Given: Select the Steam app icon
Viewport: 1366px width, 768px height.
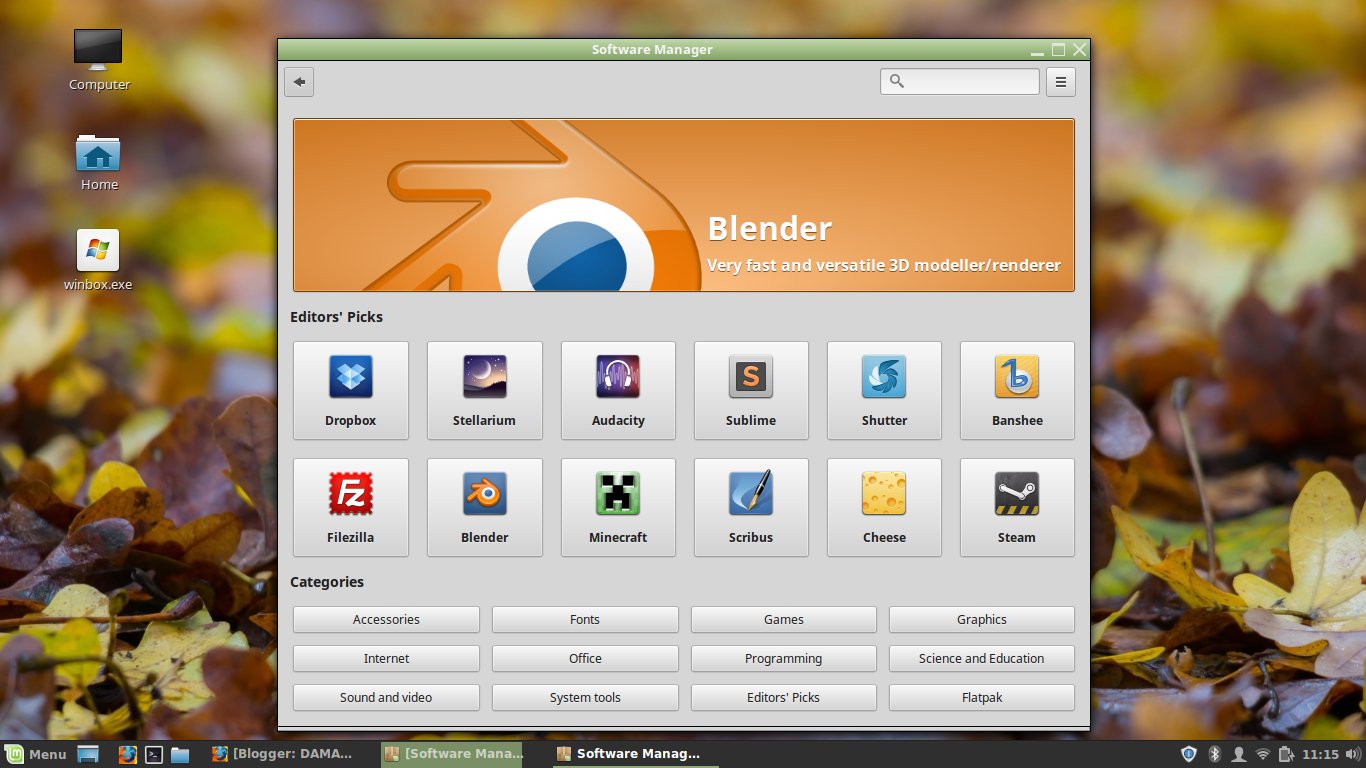Looking at the screenshot, I should tap(1017, 507).
